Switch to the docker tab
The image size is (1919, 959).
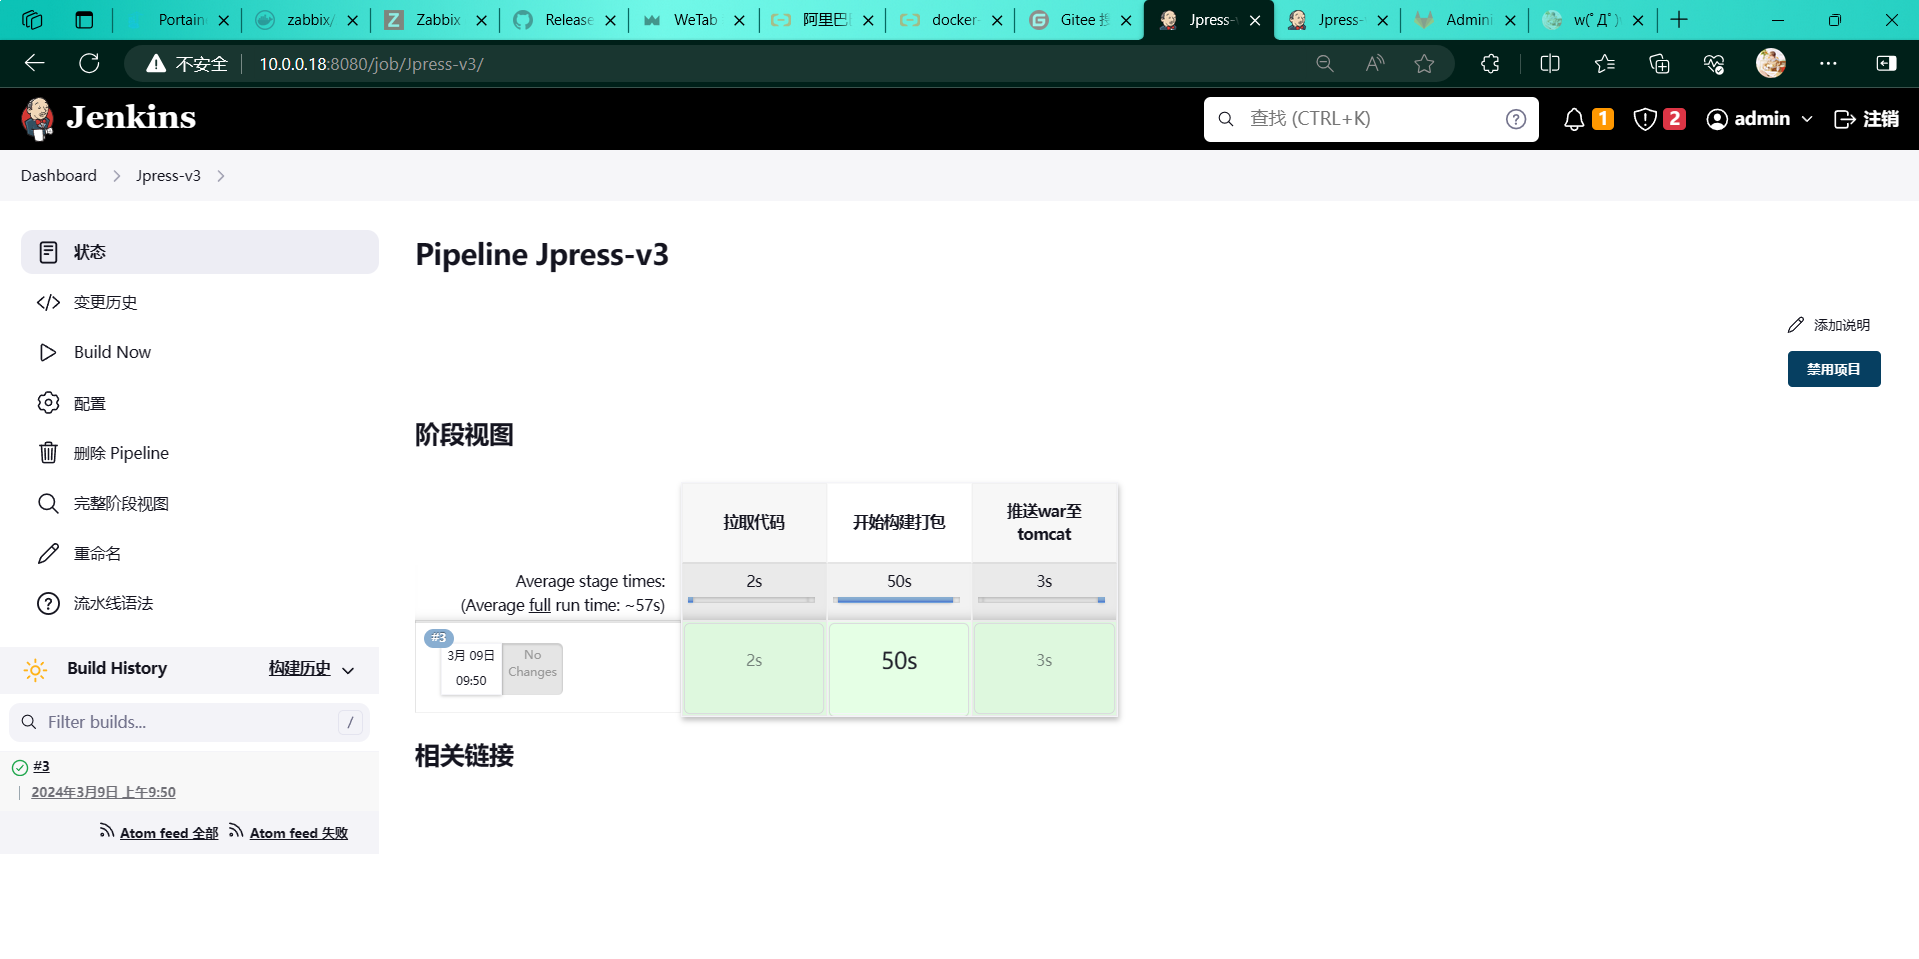point(951,20)
